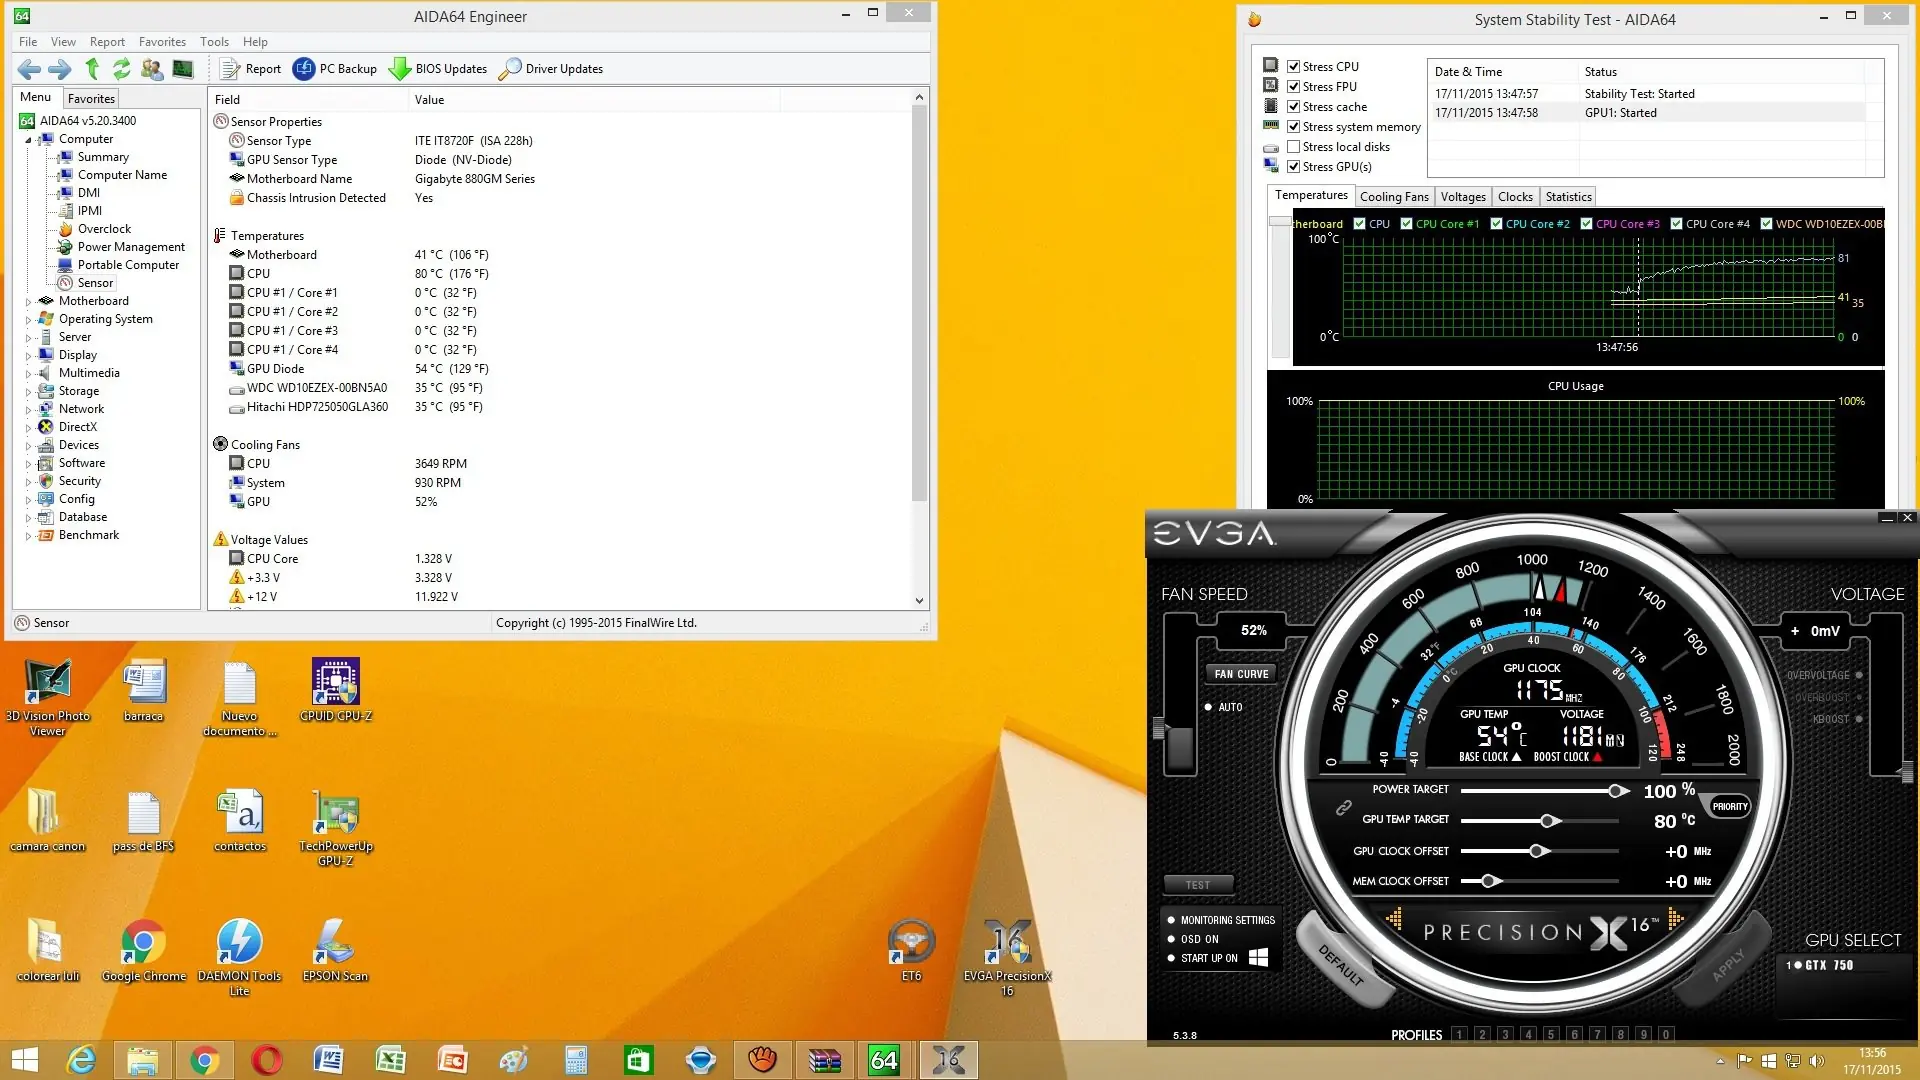Switch to the Favorites tab

pos(91,99)
